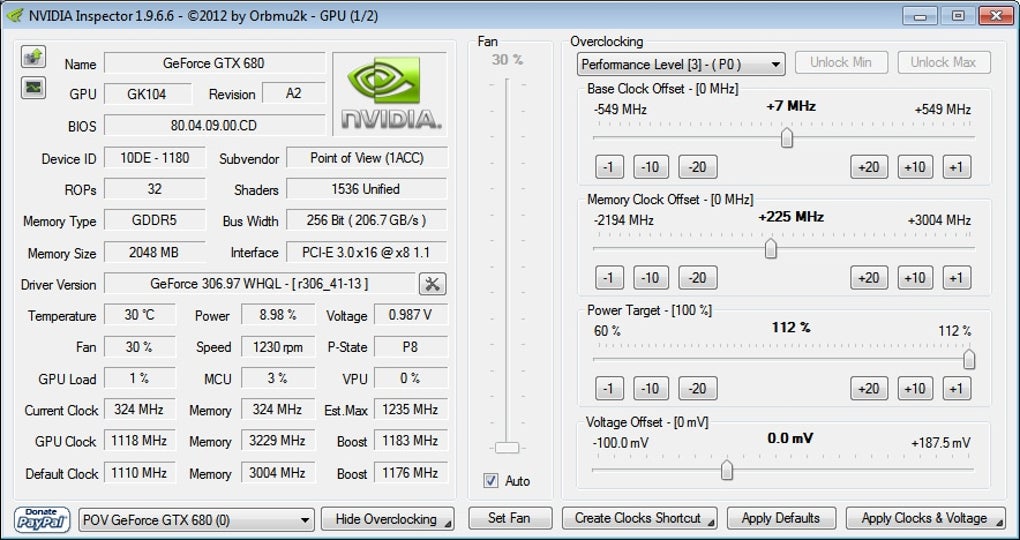Click -1 under Memory Clock Offset

click(x=609, y=278)
